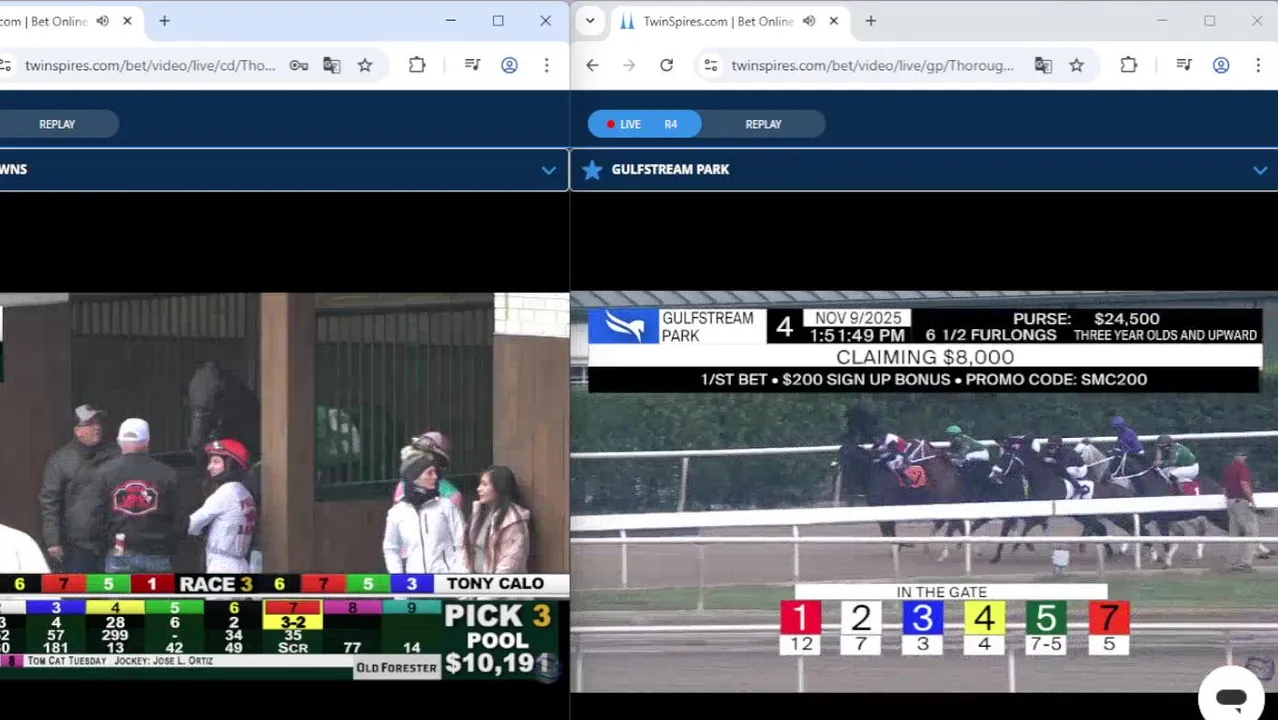This screenshot has height=720, width=1278.
Task: Reload the page in right window
Action: tap(666, 65)
